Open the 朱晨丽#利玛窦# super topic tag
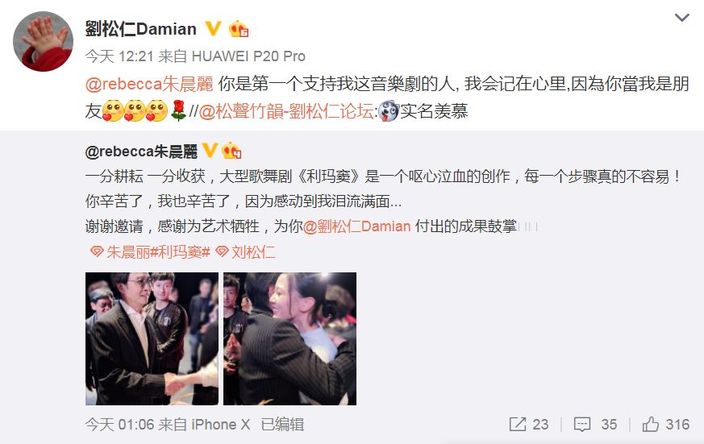The image size is (704, 444). tap(150, 252)
